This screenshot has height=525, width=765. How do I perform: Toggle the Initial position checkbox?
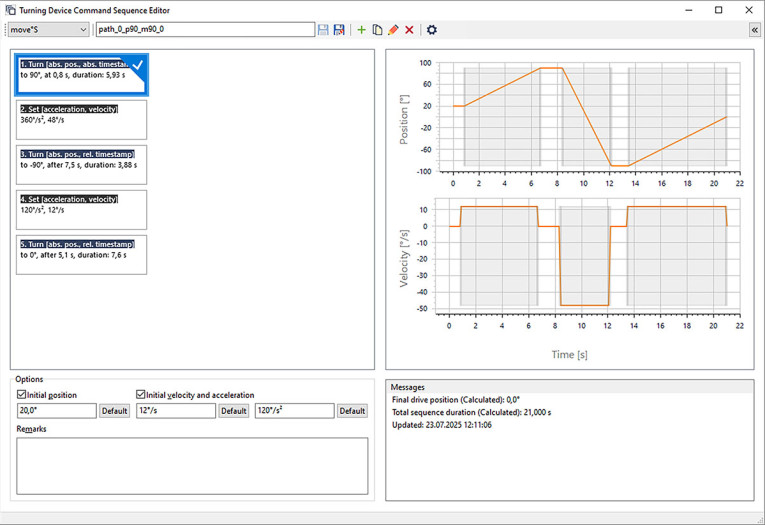(x=23, y=395)
